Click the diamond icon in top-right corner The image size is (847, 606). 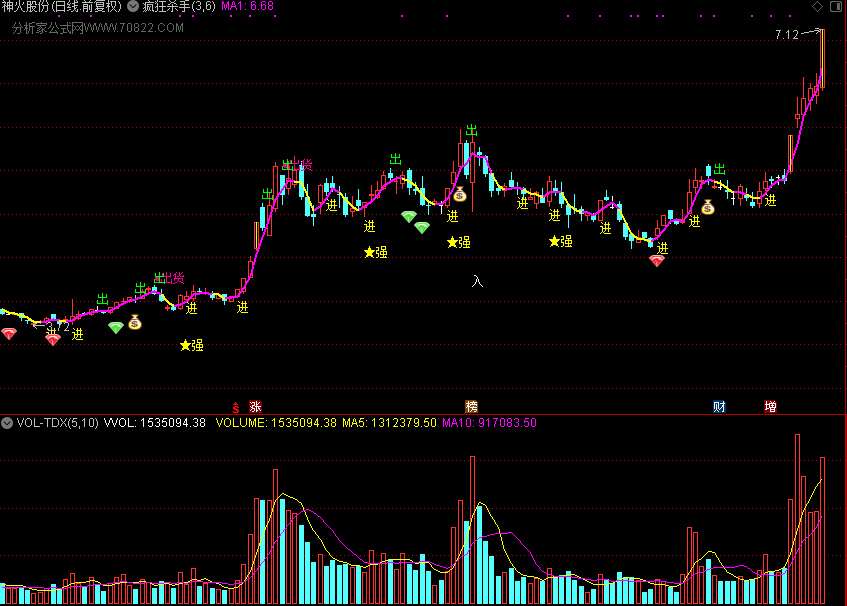point(817,6)
